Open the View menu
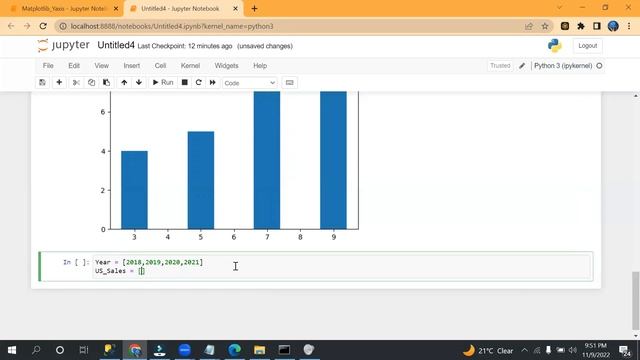The image size is (640, 360). point(102,66)
